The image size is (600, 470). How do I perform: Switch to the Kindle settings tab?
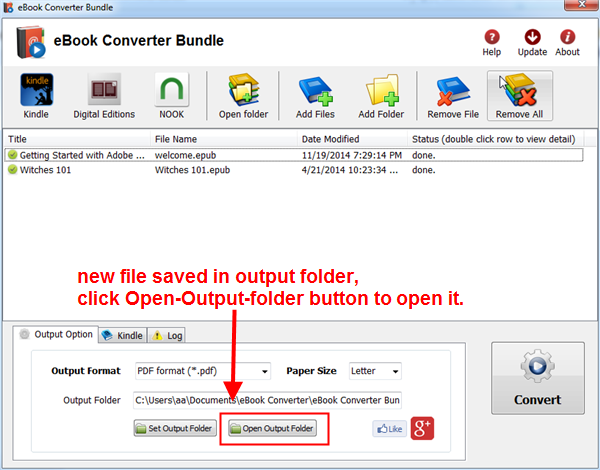click(x=122, y=336)
